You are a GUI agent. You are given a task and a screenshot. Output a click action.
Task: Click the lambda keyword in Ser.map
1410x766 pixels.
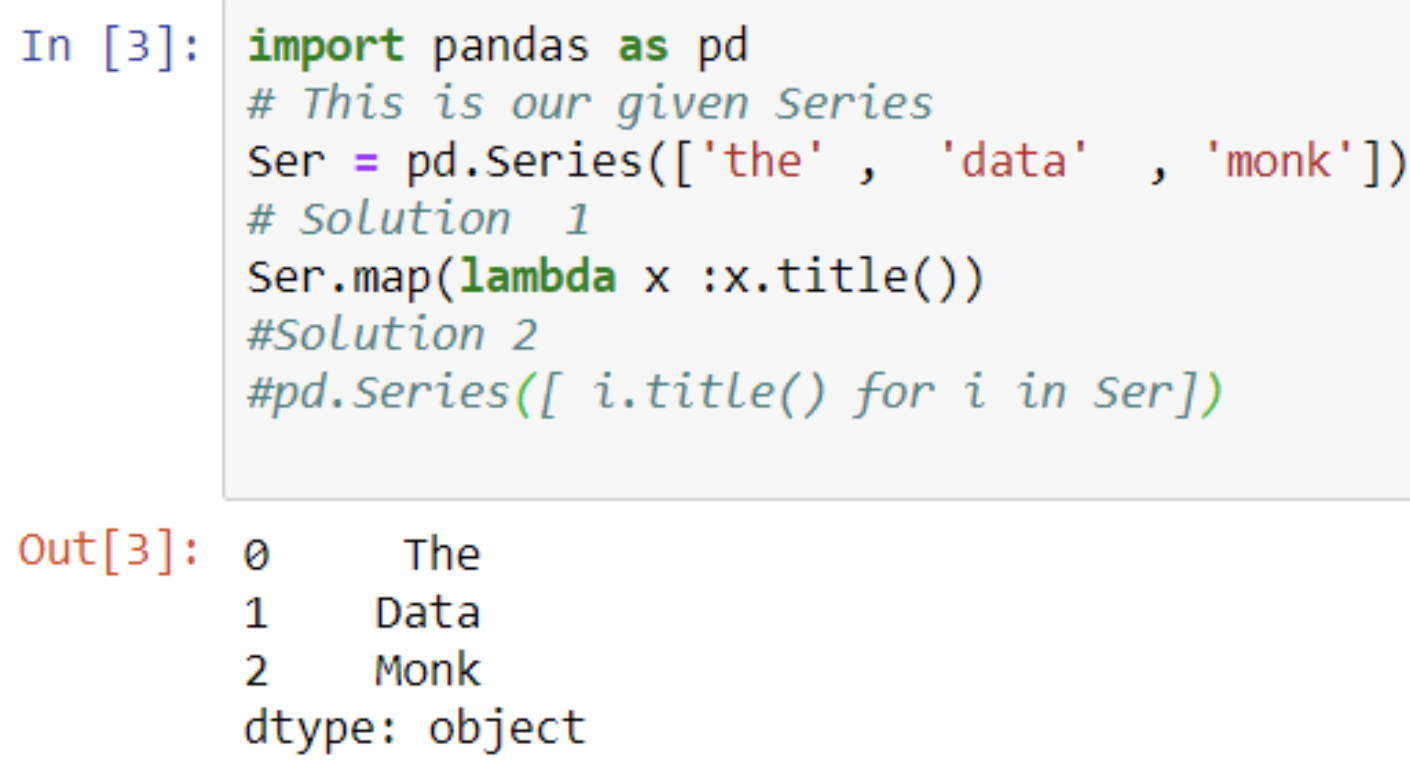(x=537, y=276)
